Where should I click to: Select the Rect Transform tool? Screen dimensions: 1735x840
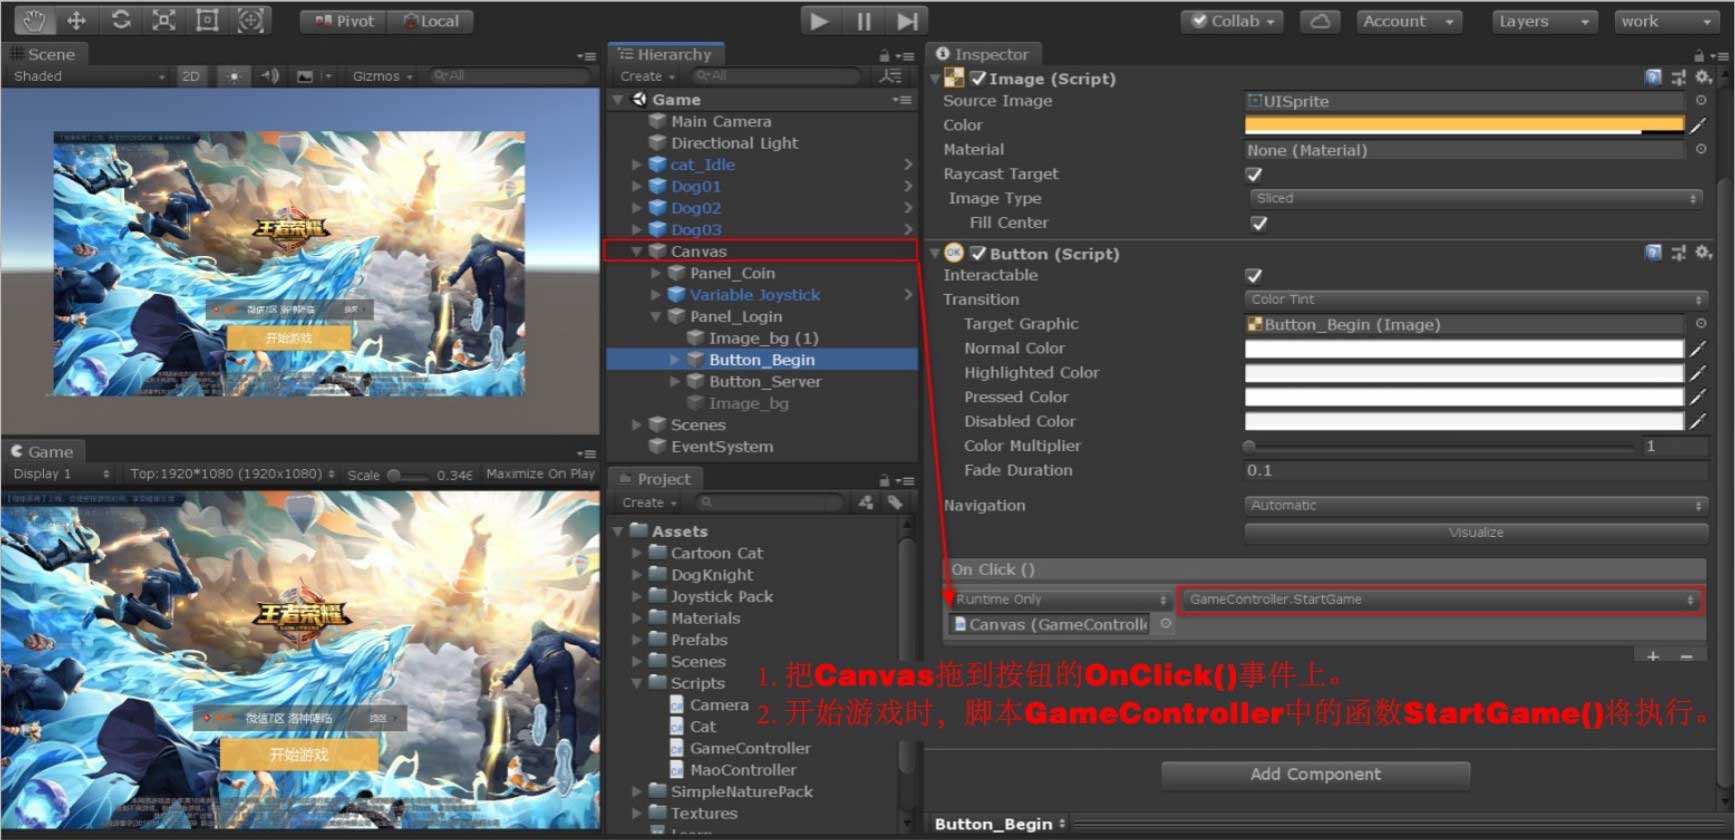(x=207, y=20)
